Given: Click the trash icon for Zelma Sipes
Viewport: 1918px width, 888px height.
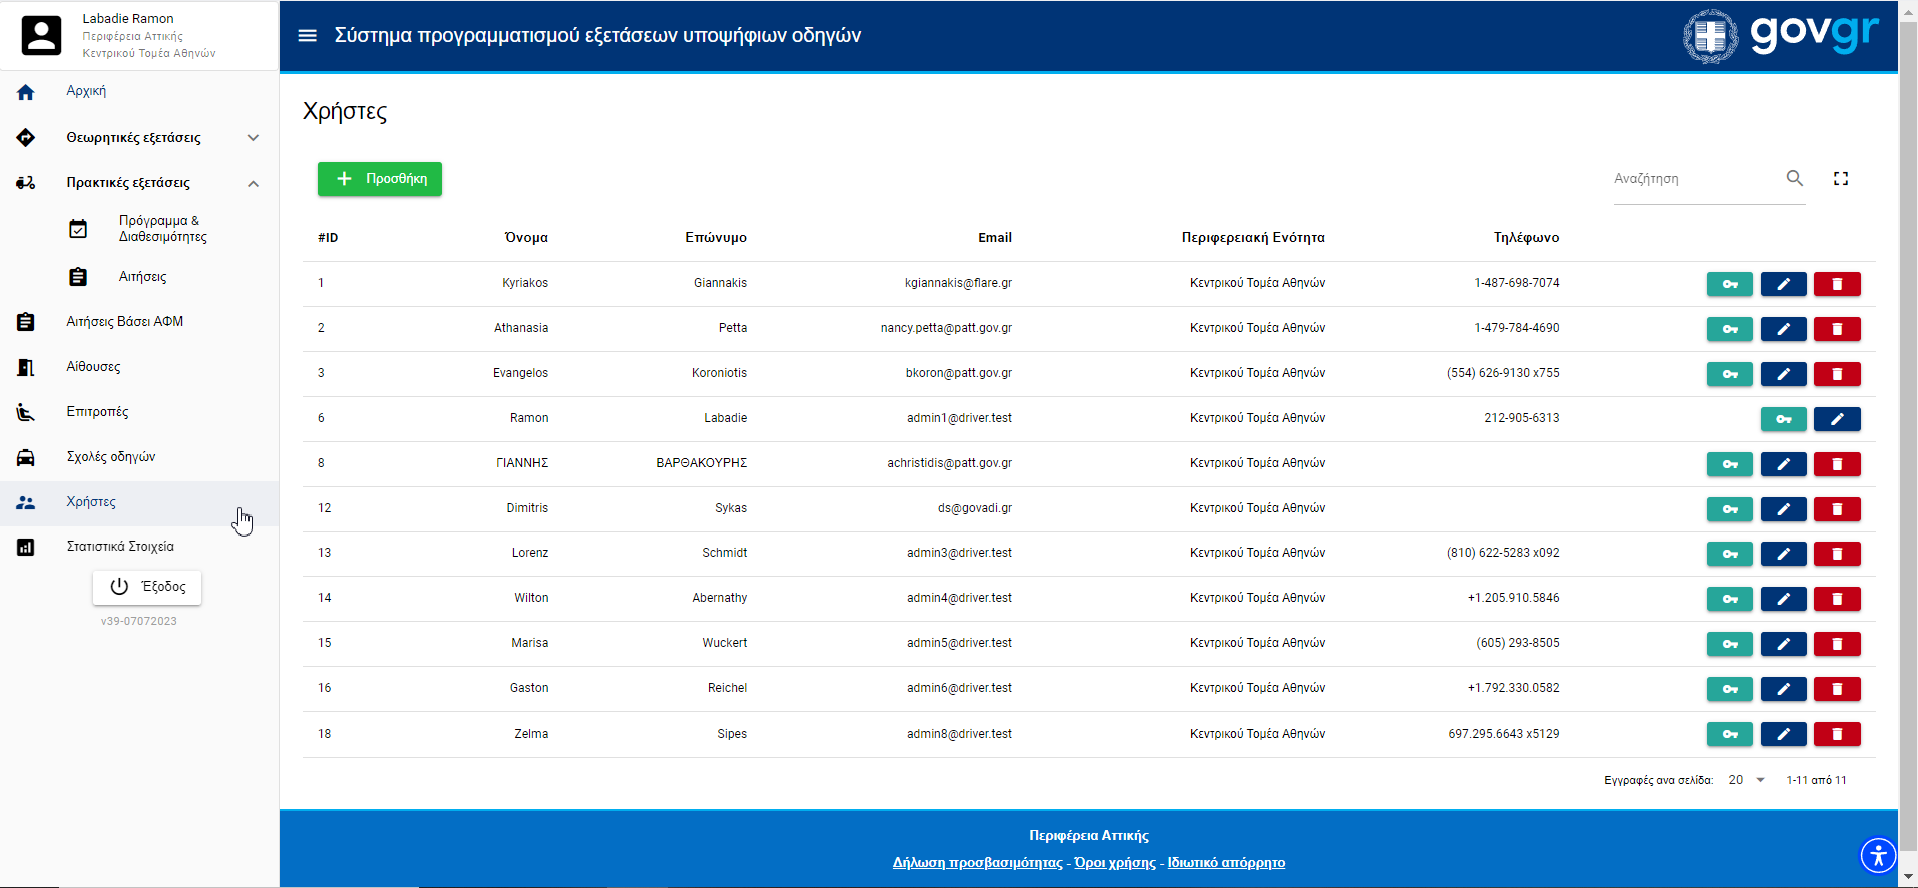Looking at the screenshot, I should point(1837,734).
